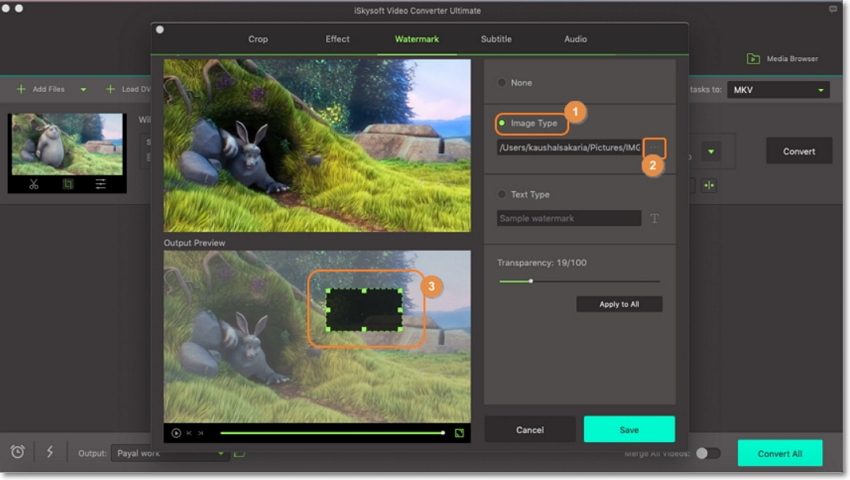Click the alarm clock schedule icon

[x=18, y=452]
